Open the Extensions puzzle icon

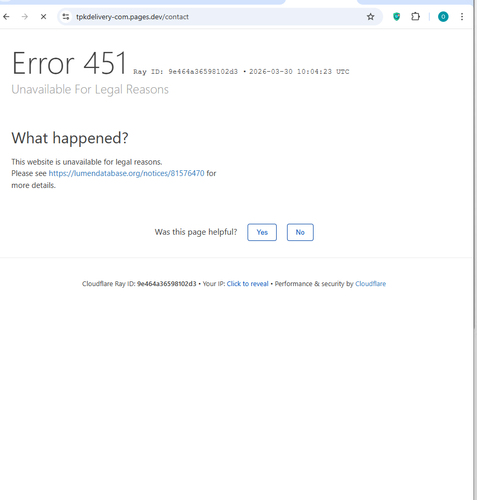click(x=415, y=17)
